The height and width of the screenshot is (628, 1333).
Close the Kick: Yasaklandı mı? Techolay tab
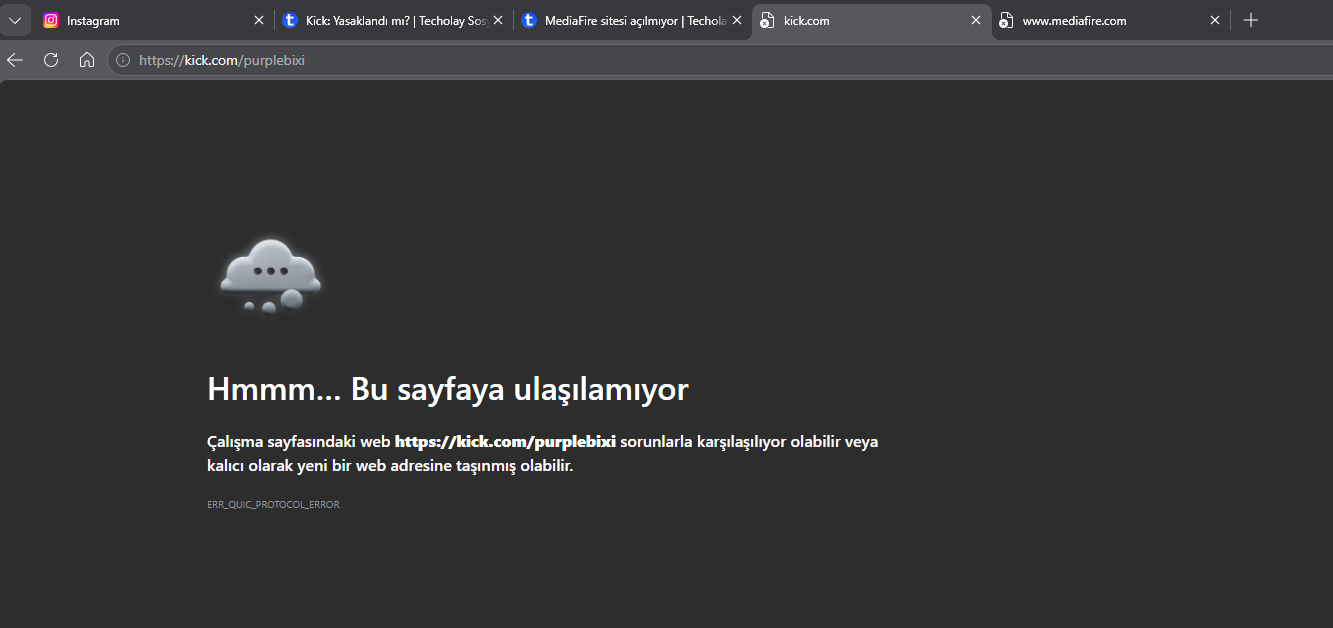[499, 20]
